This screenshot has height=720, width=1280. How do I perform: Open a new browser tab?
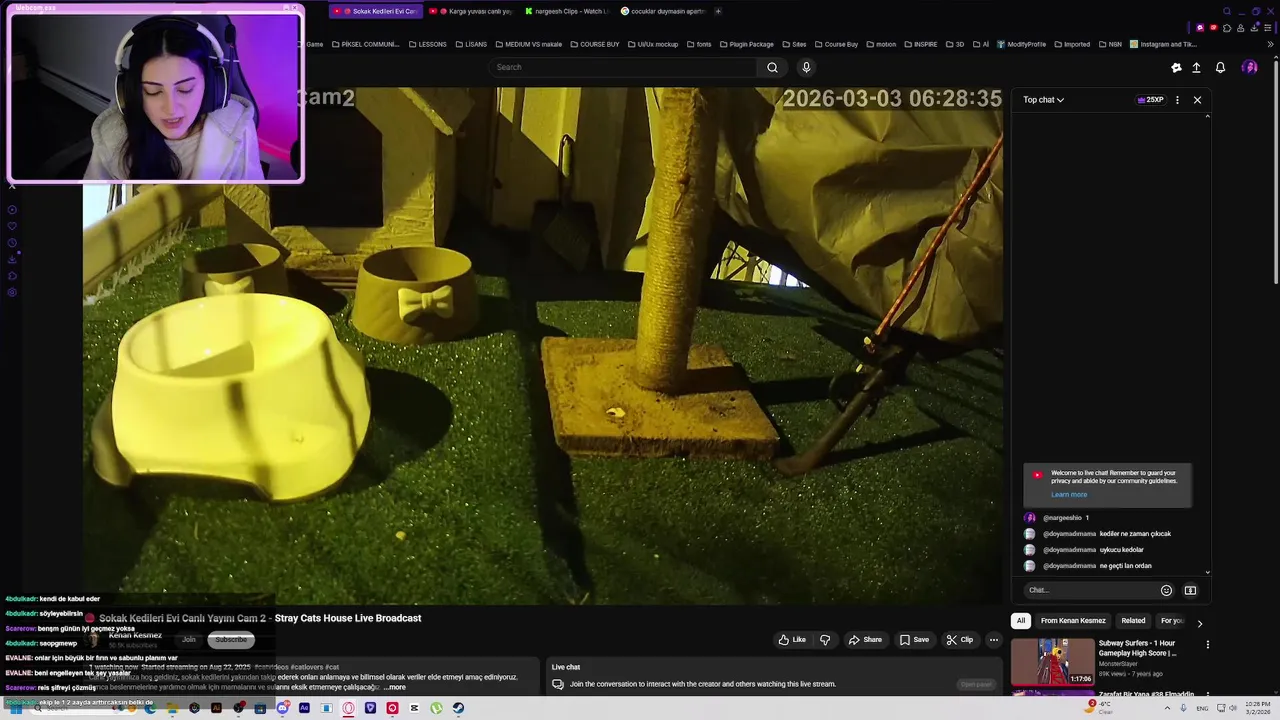click(x=718, y=11)
